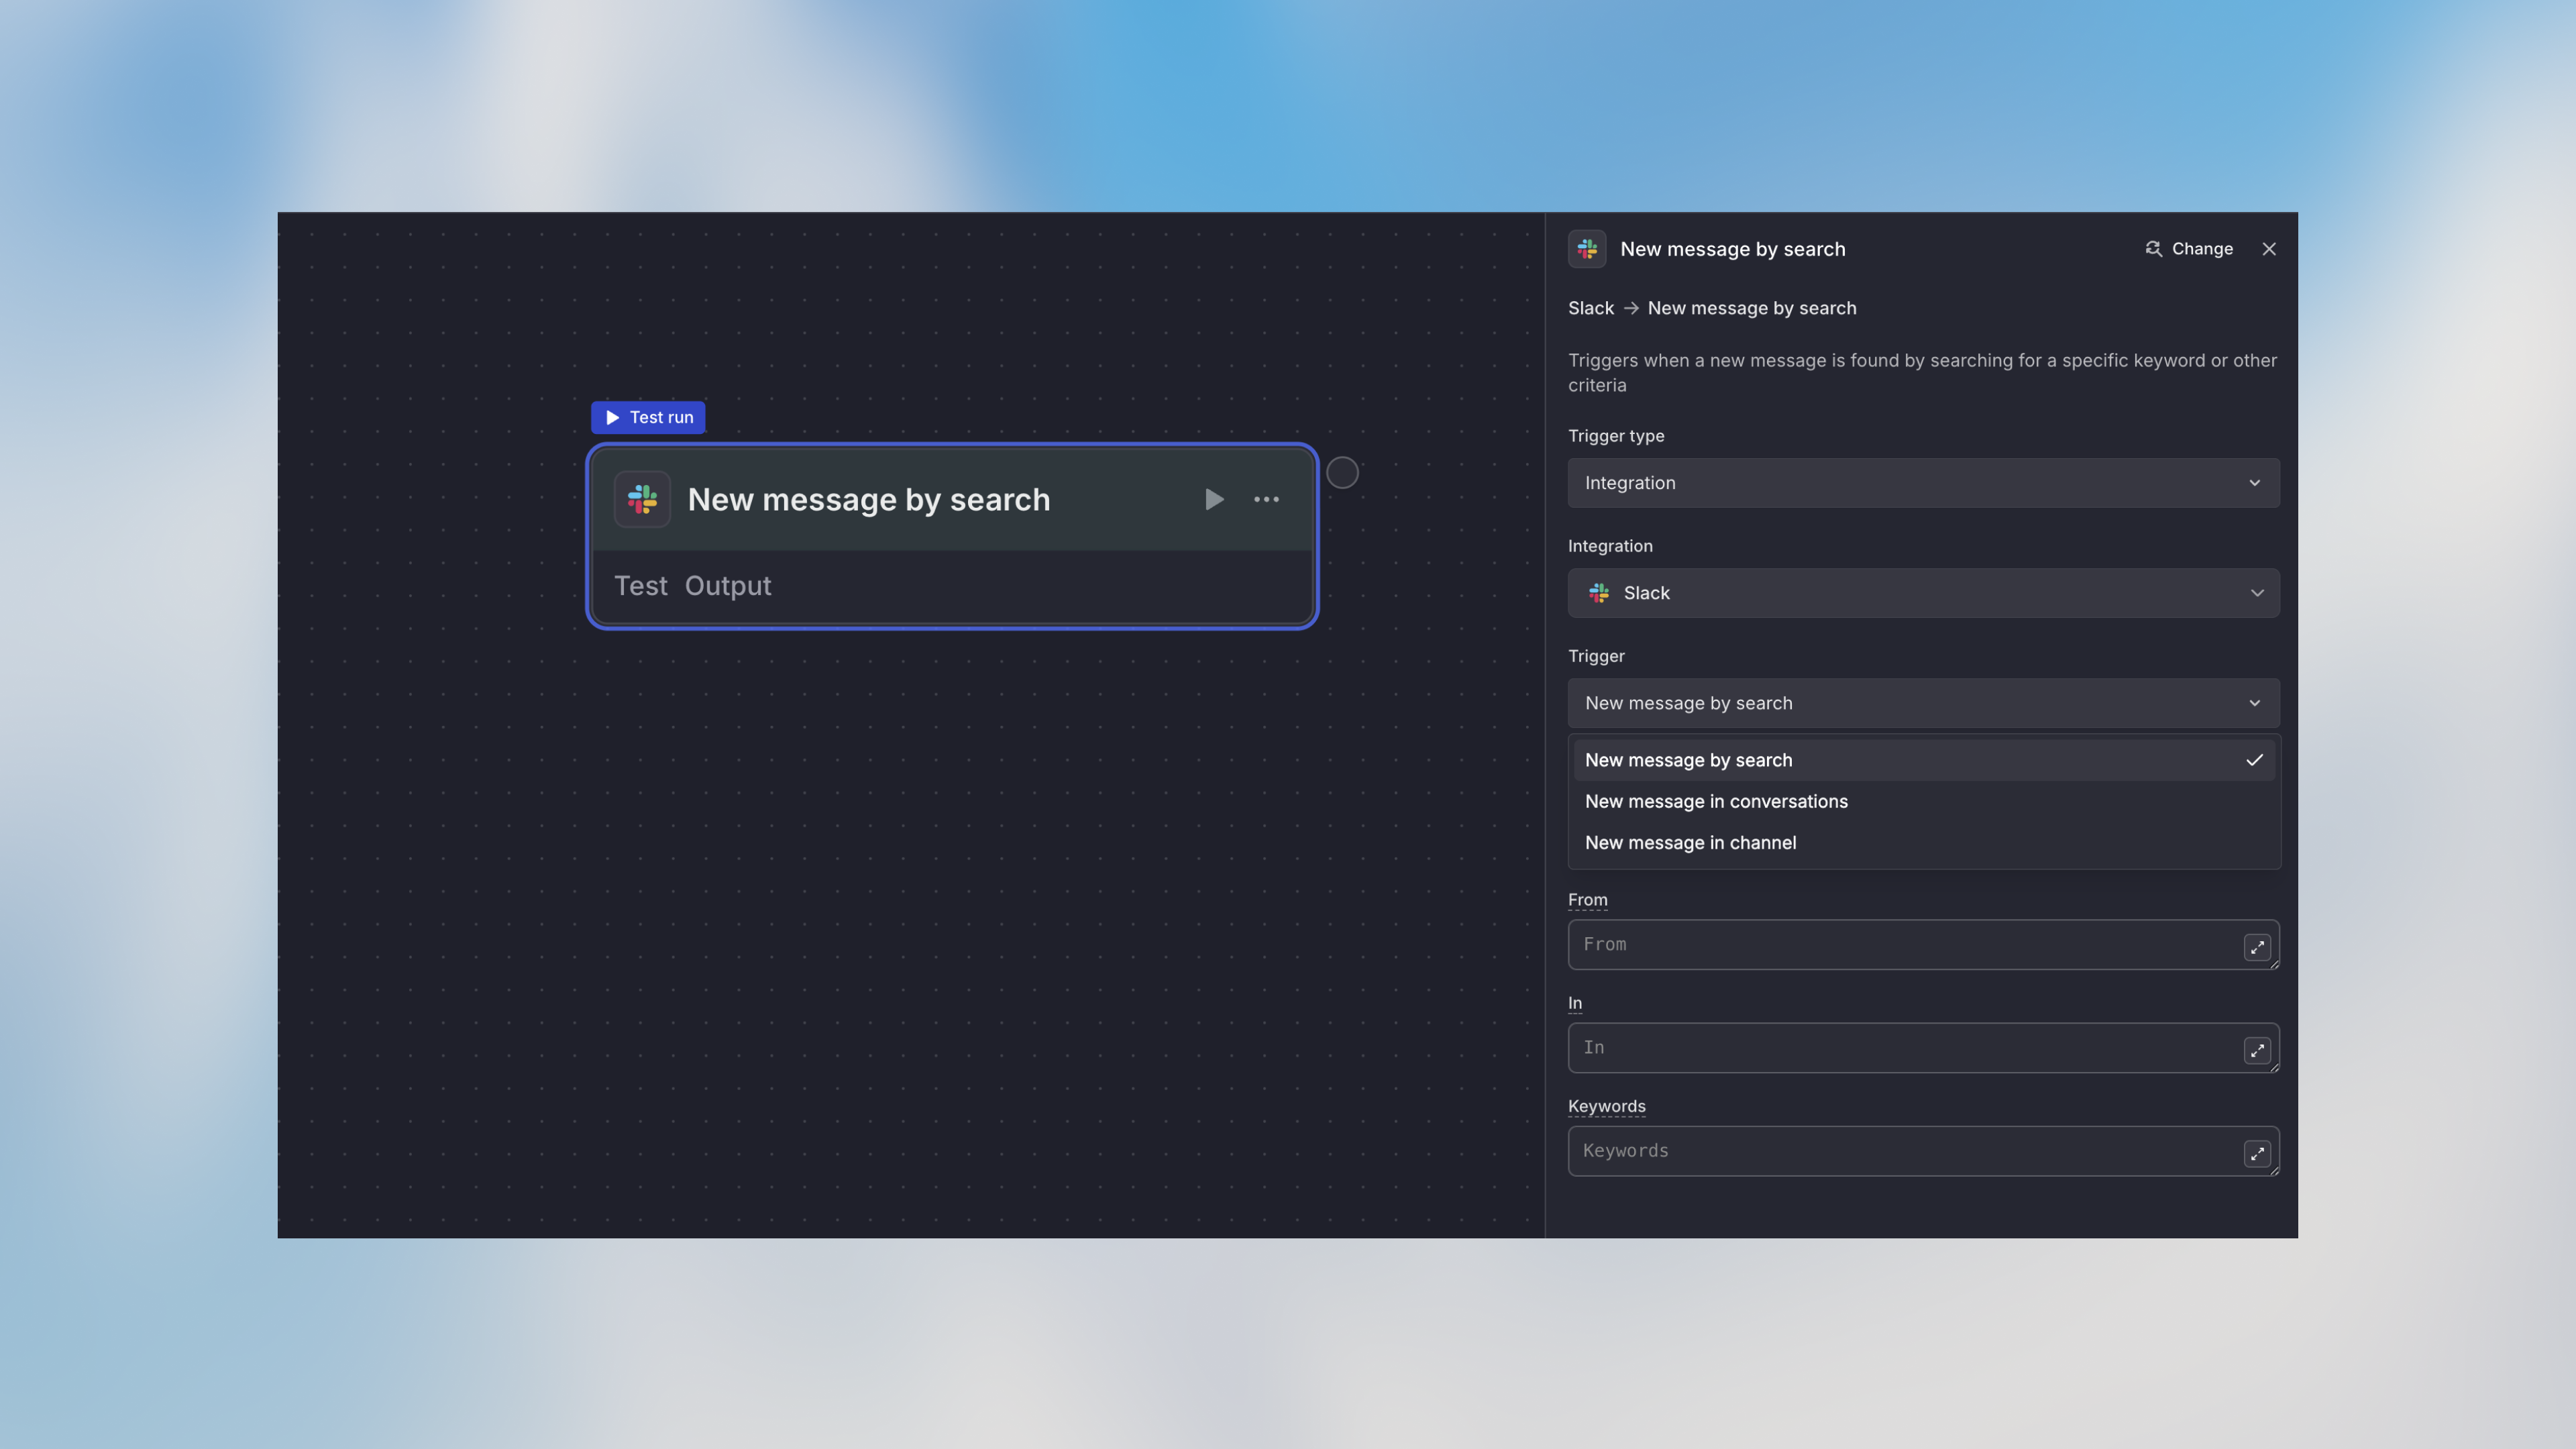This screenshot has height=1449, width=2576.
Task: Switch to the node's Output tab
Action: [727, 586]
